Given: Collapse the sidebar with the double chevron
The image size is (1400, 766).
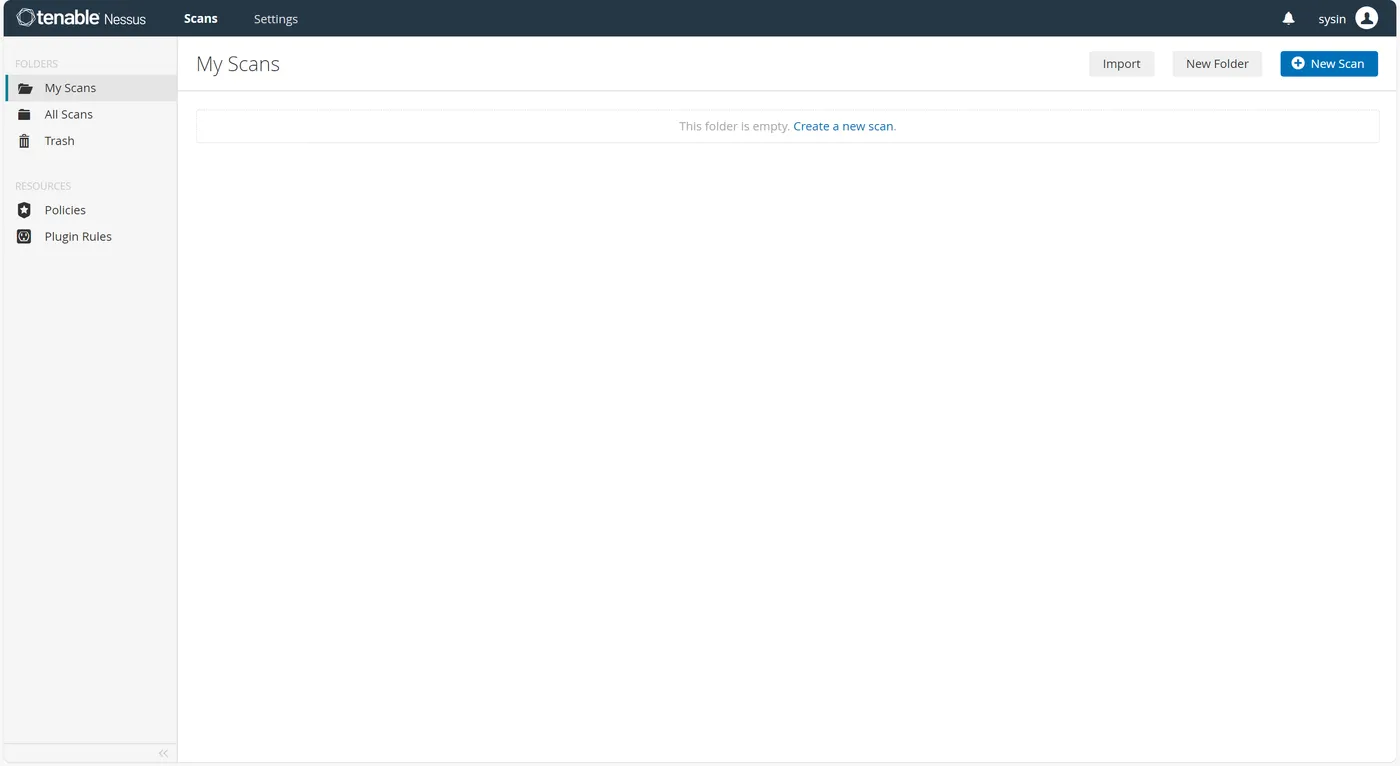Looking at the screenshot, I should point(163,753).
